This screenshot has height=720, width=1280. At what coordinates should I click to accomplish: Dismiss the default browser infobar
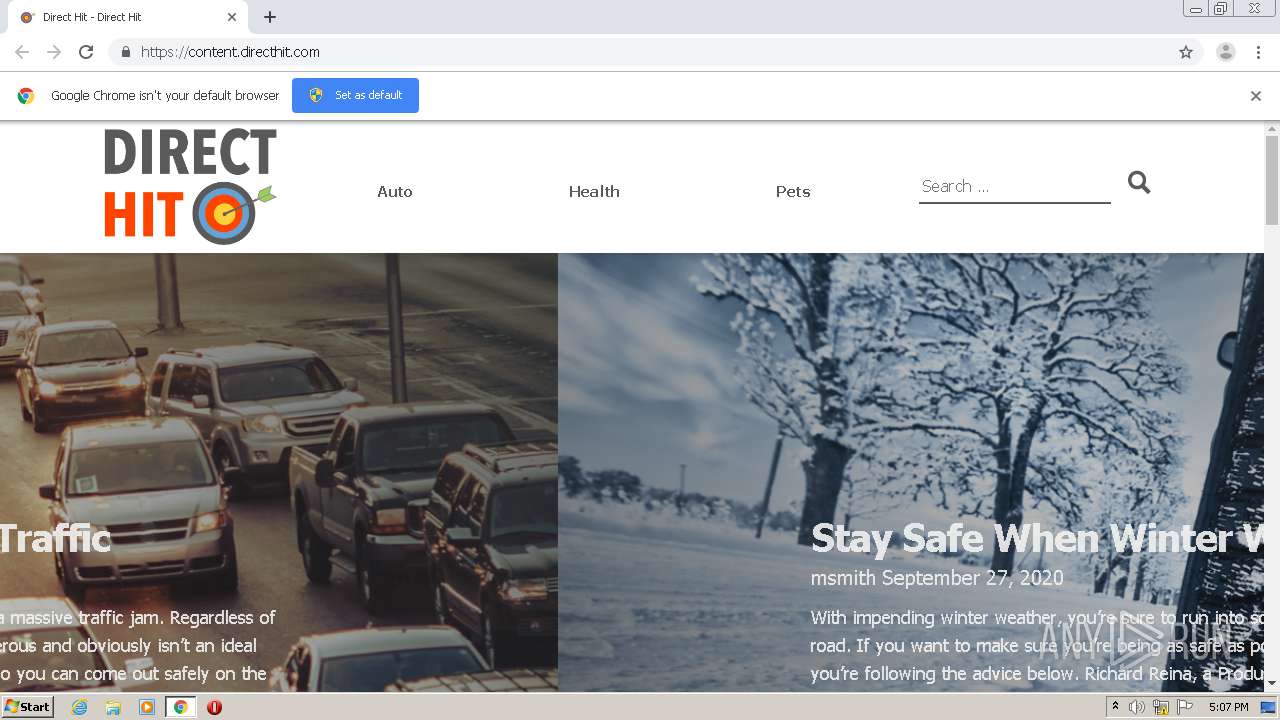1256,96
